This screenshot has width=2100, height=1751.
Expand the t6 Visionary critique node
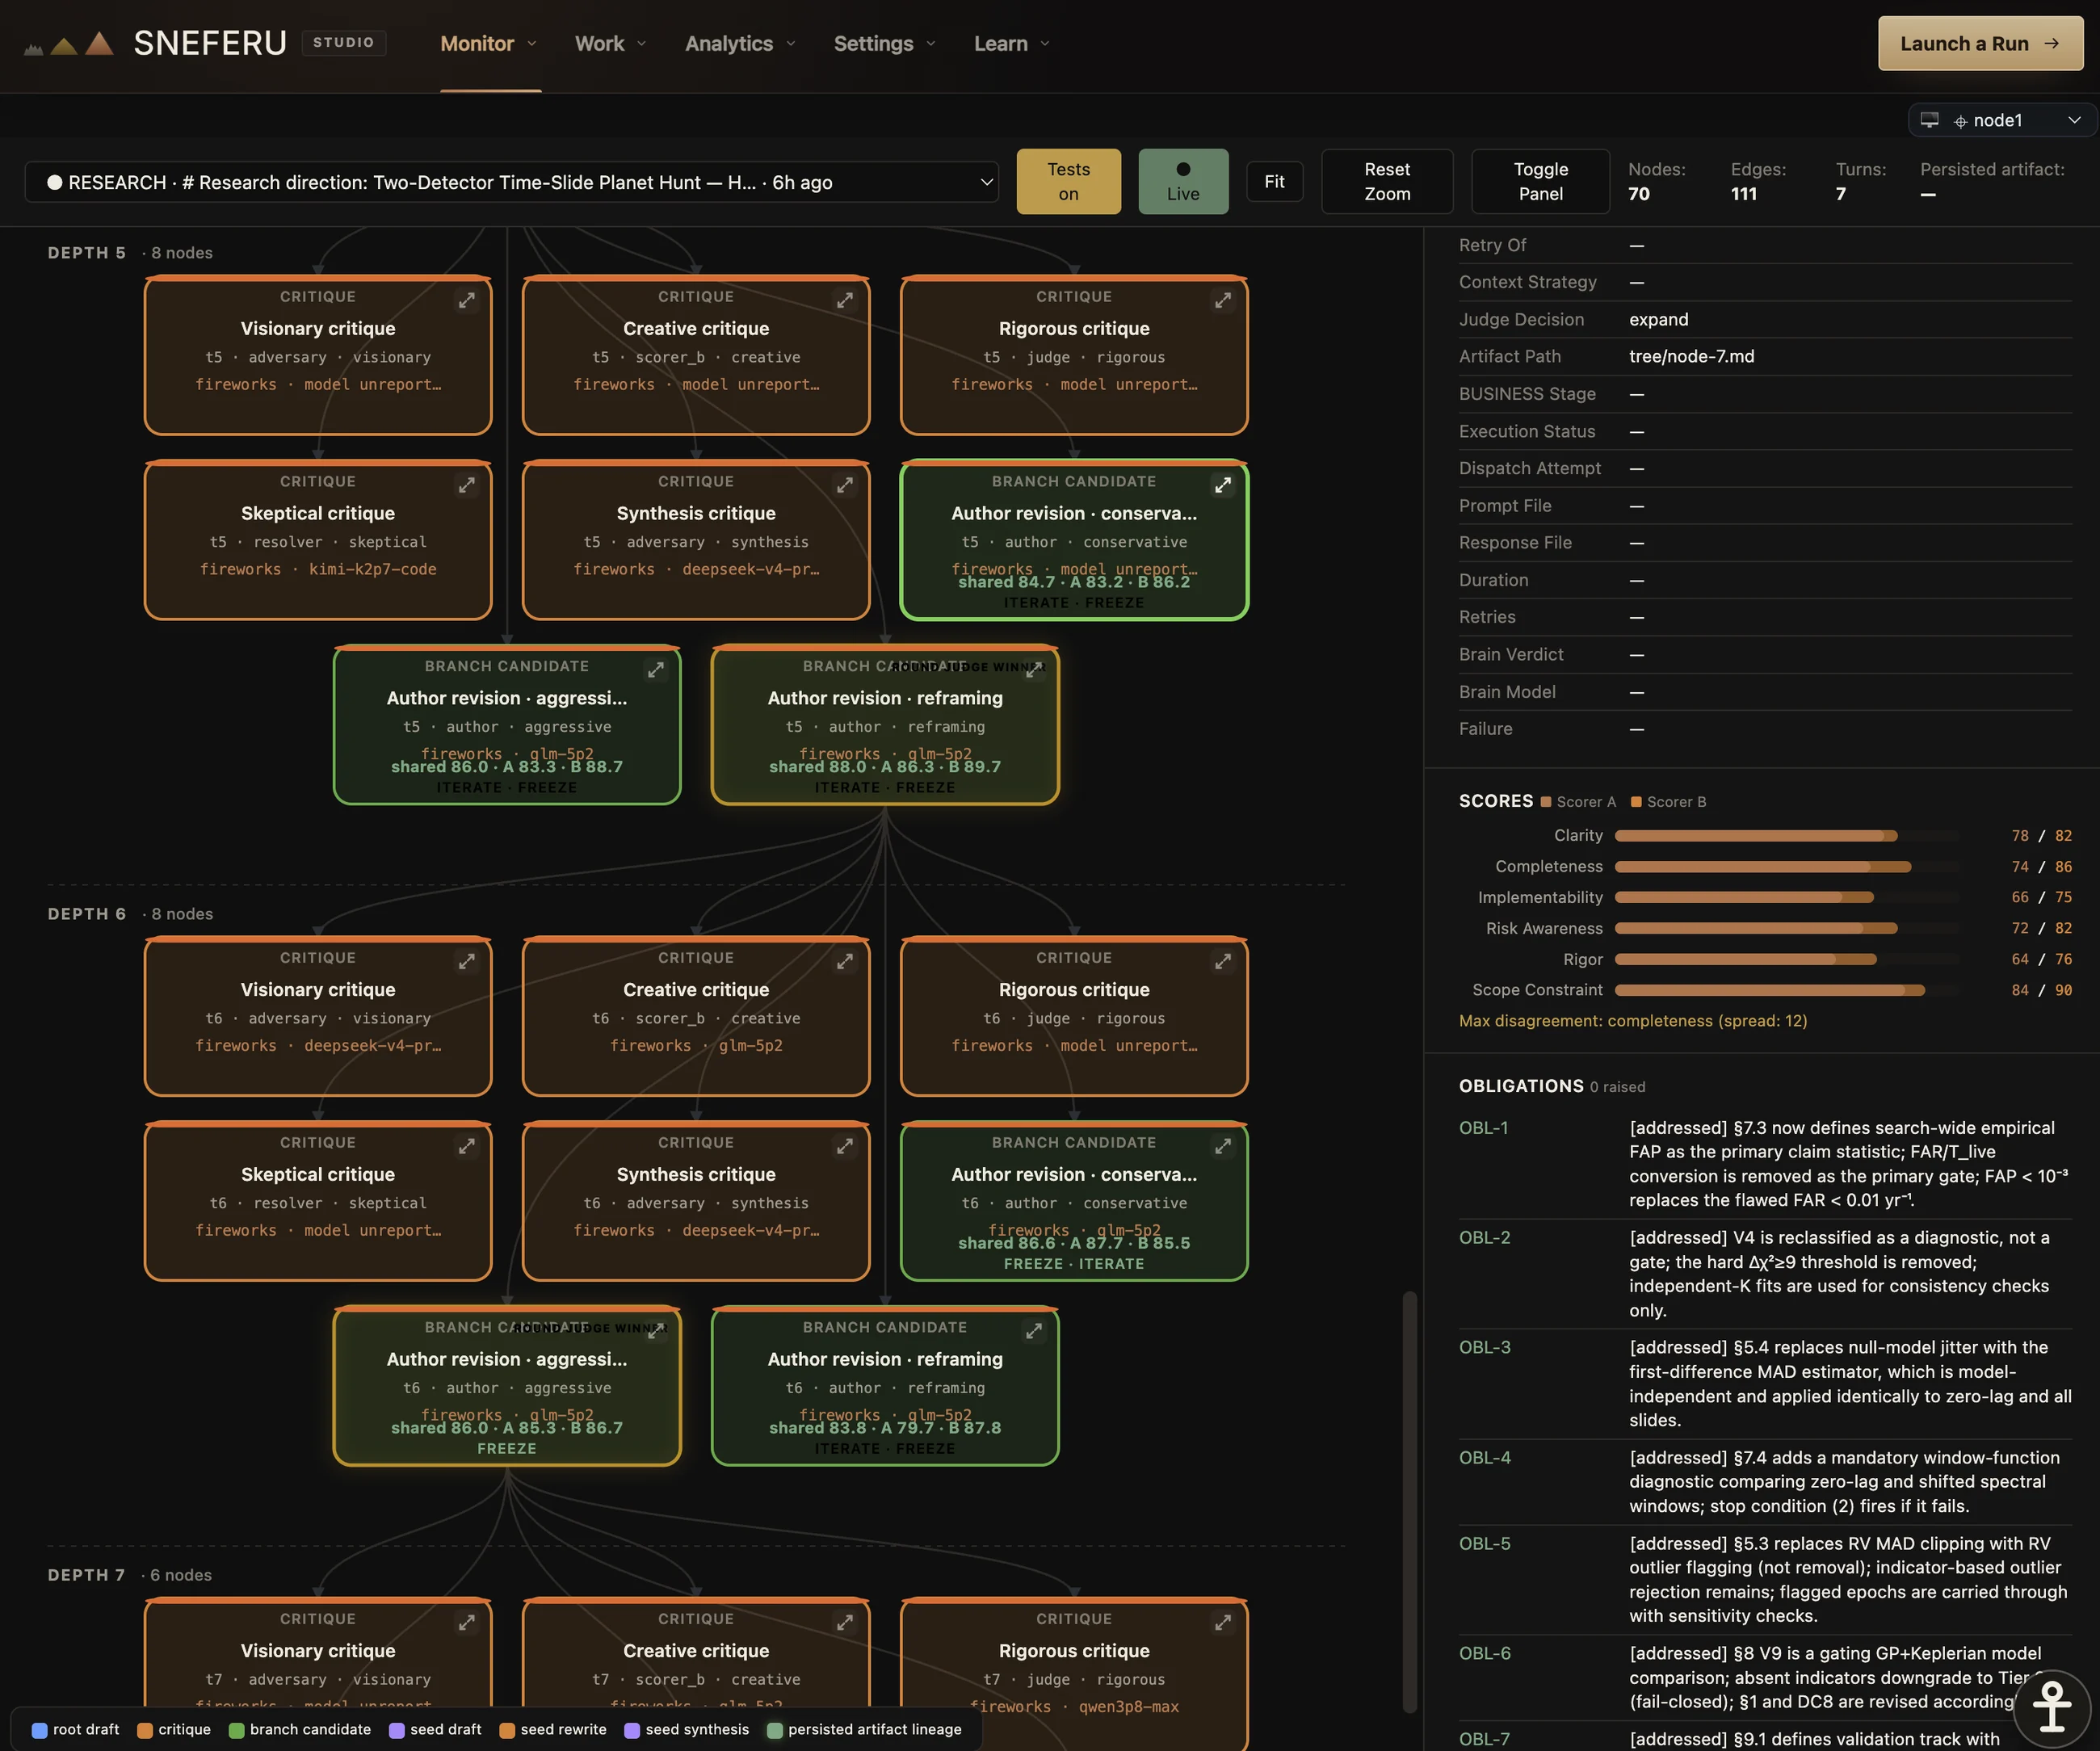(x=467, y=961)
